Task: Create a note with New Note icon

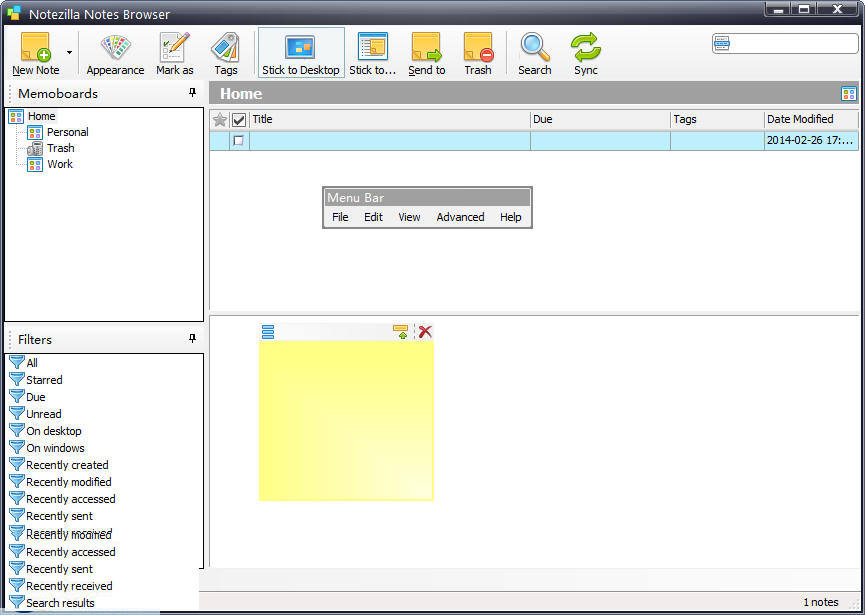Action: click(x=36, y=54)
